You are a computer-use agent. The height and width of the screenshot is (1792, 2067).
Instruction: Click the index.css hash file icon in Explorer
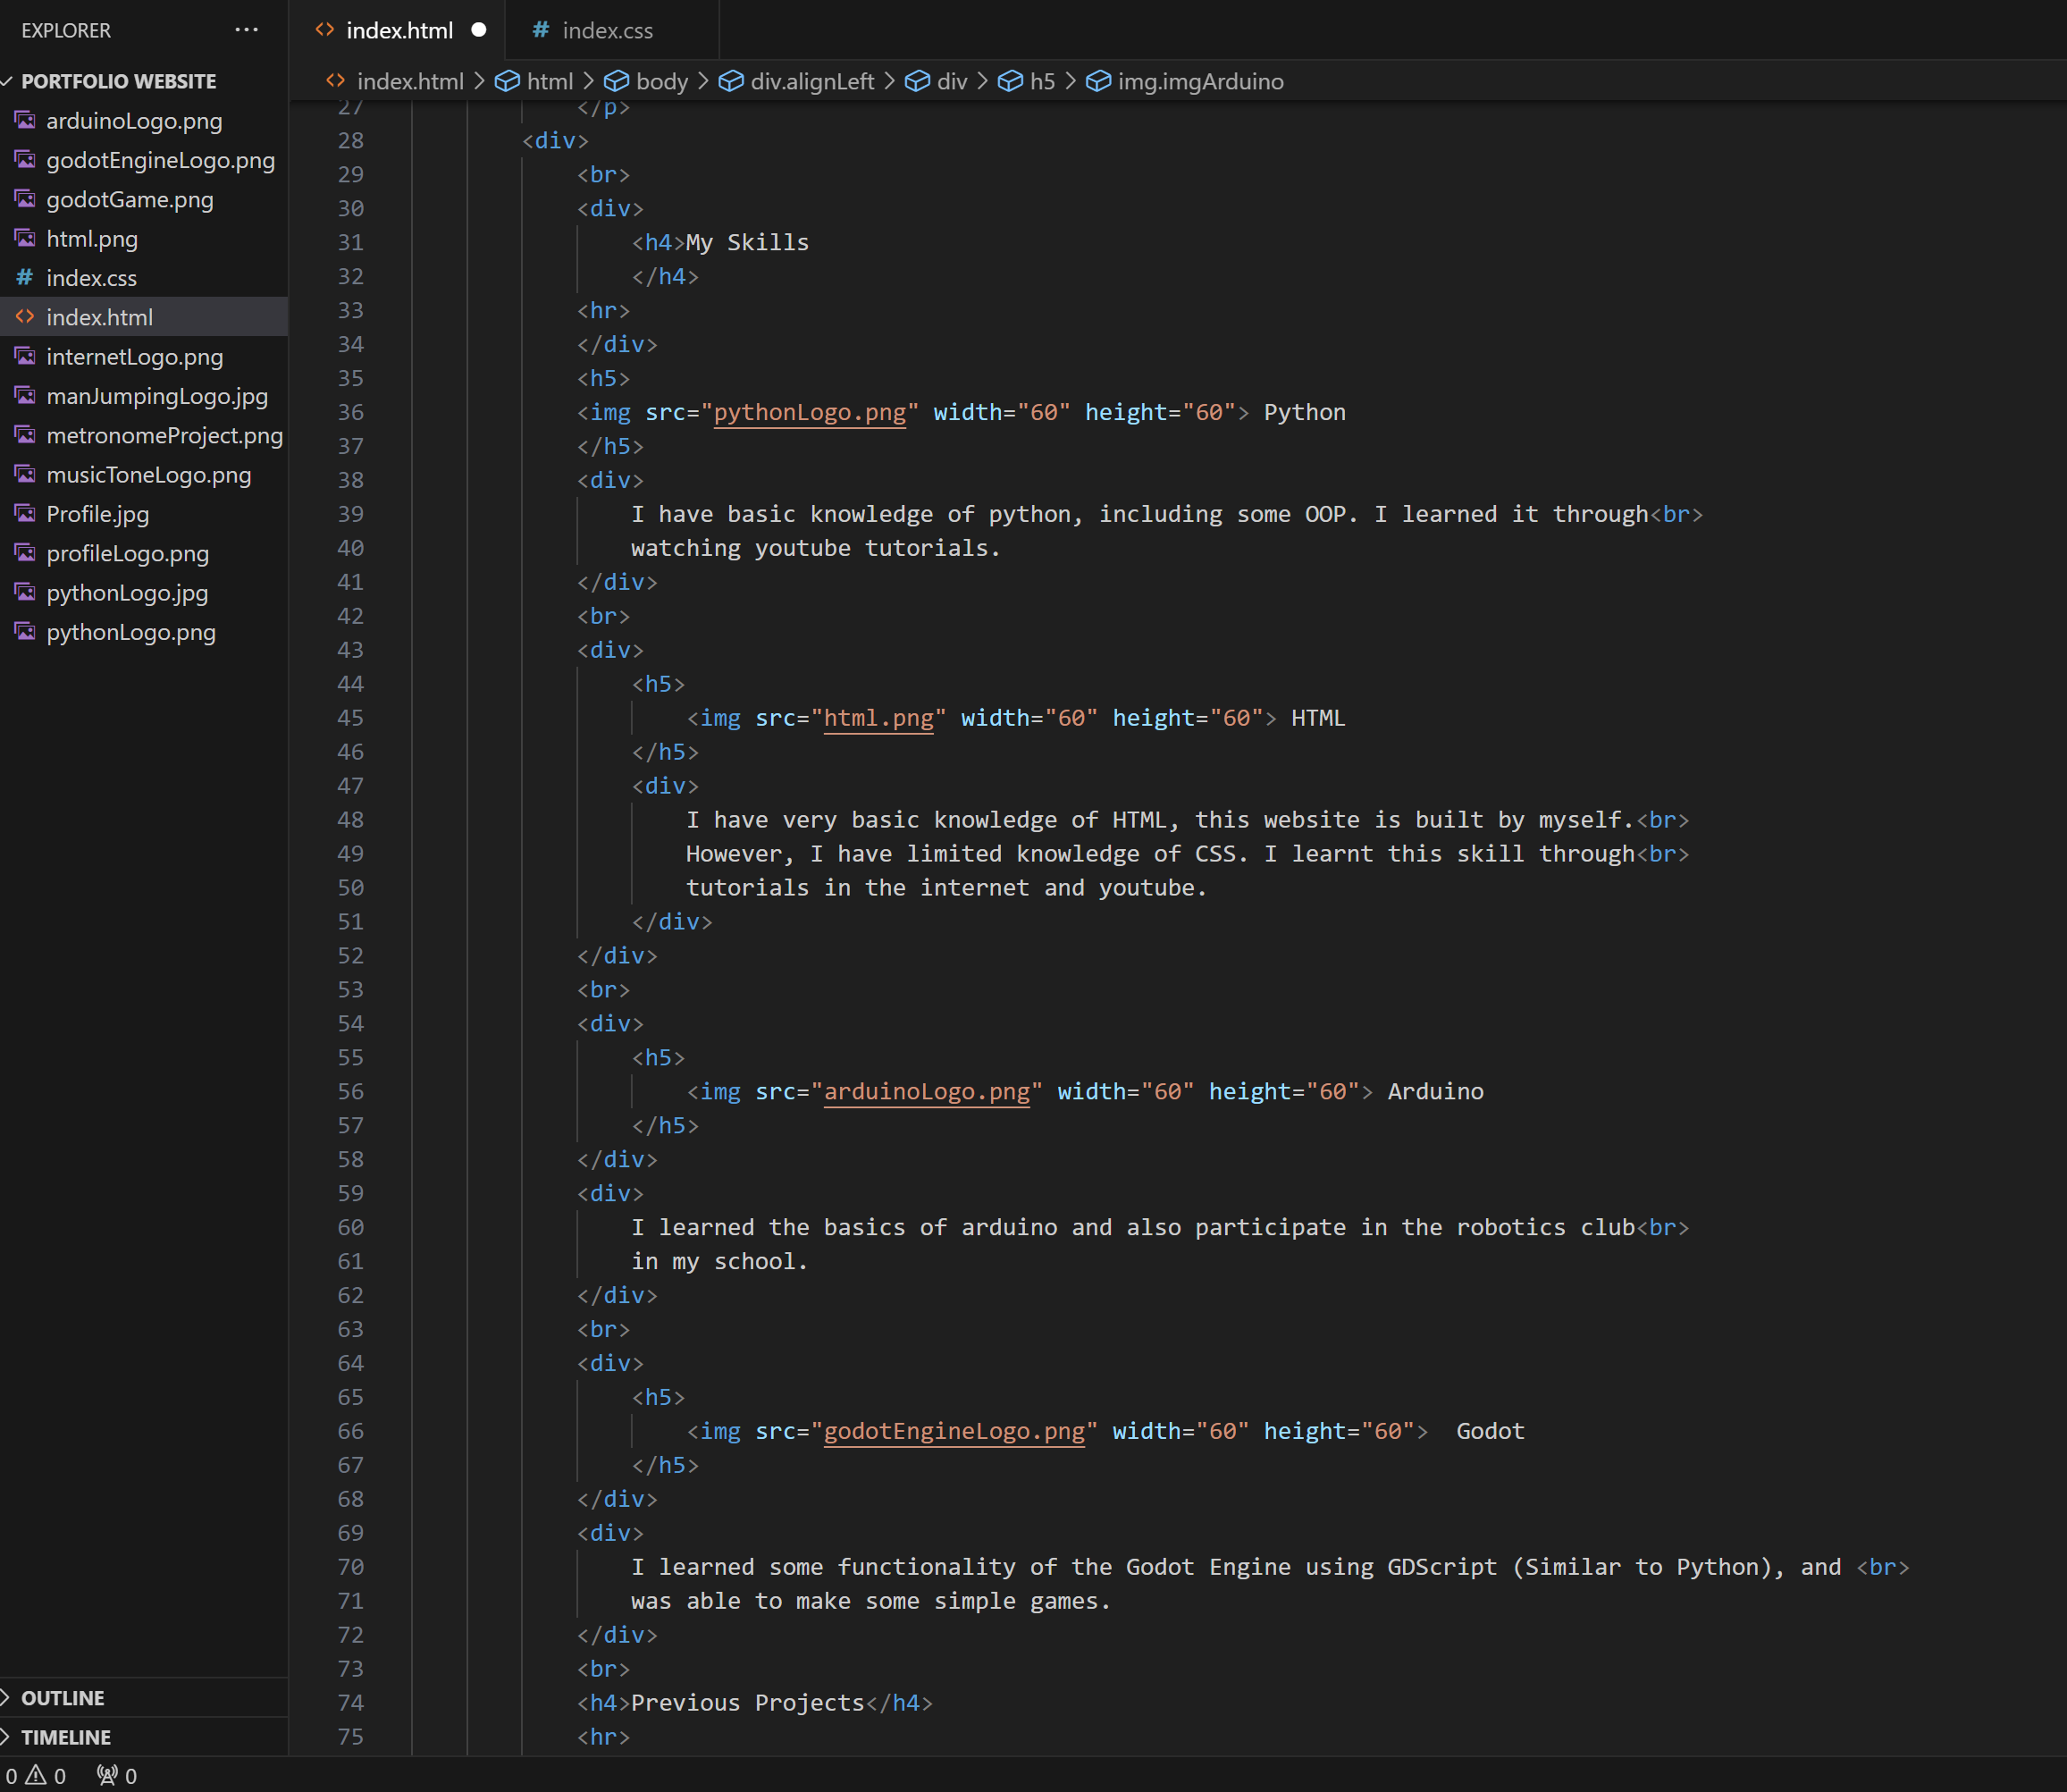(25, 278)
